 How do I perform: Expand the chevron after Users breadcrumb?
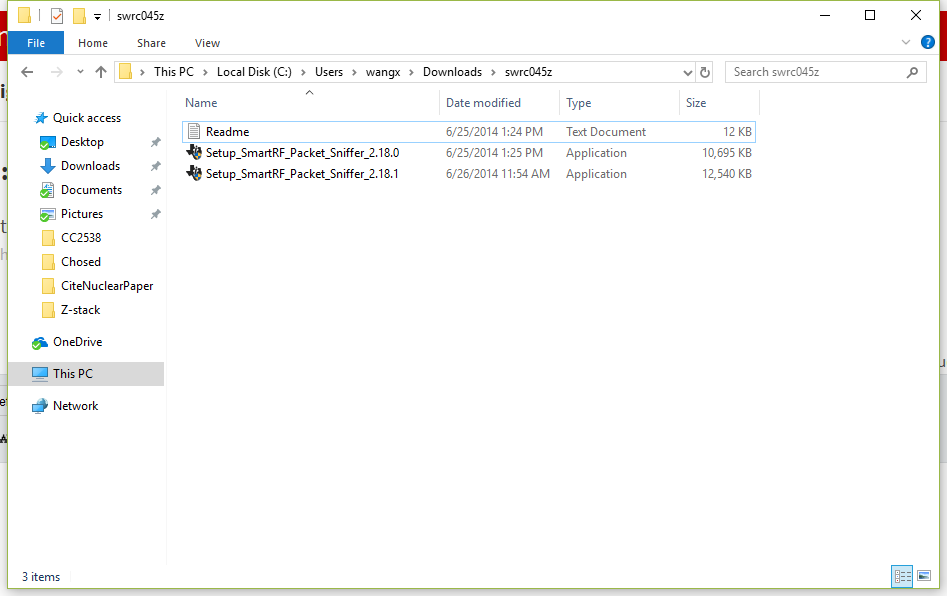point(355,72)
